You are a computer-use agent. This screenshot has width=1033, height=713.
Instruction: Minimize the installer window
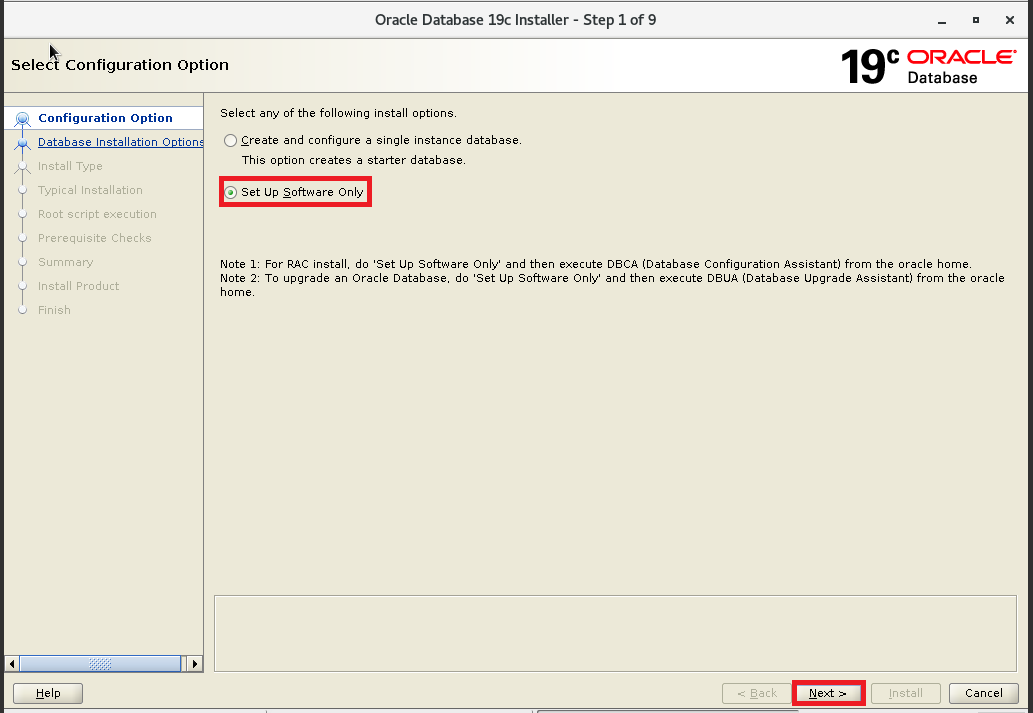942,20
